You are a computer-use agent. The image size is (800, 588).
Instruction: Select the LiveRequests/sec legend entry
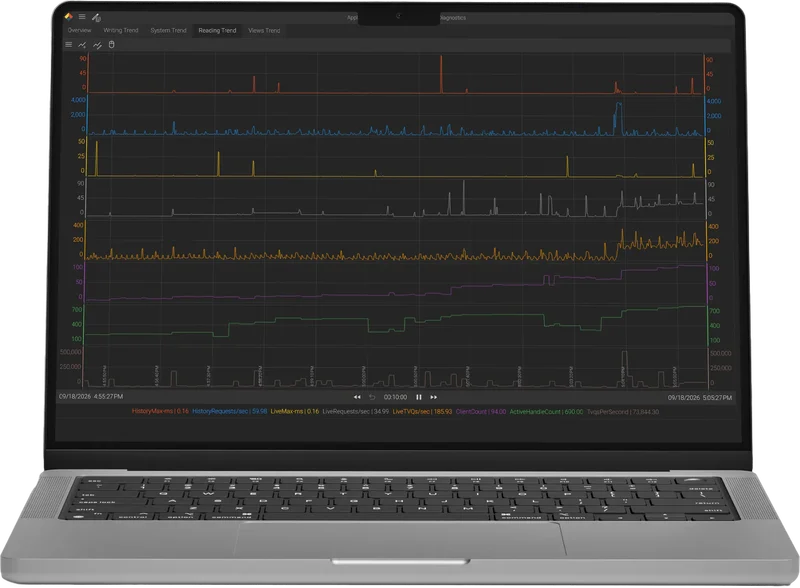(x=356, y=411)
